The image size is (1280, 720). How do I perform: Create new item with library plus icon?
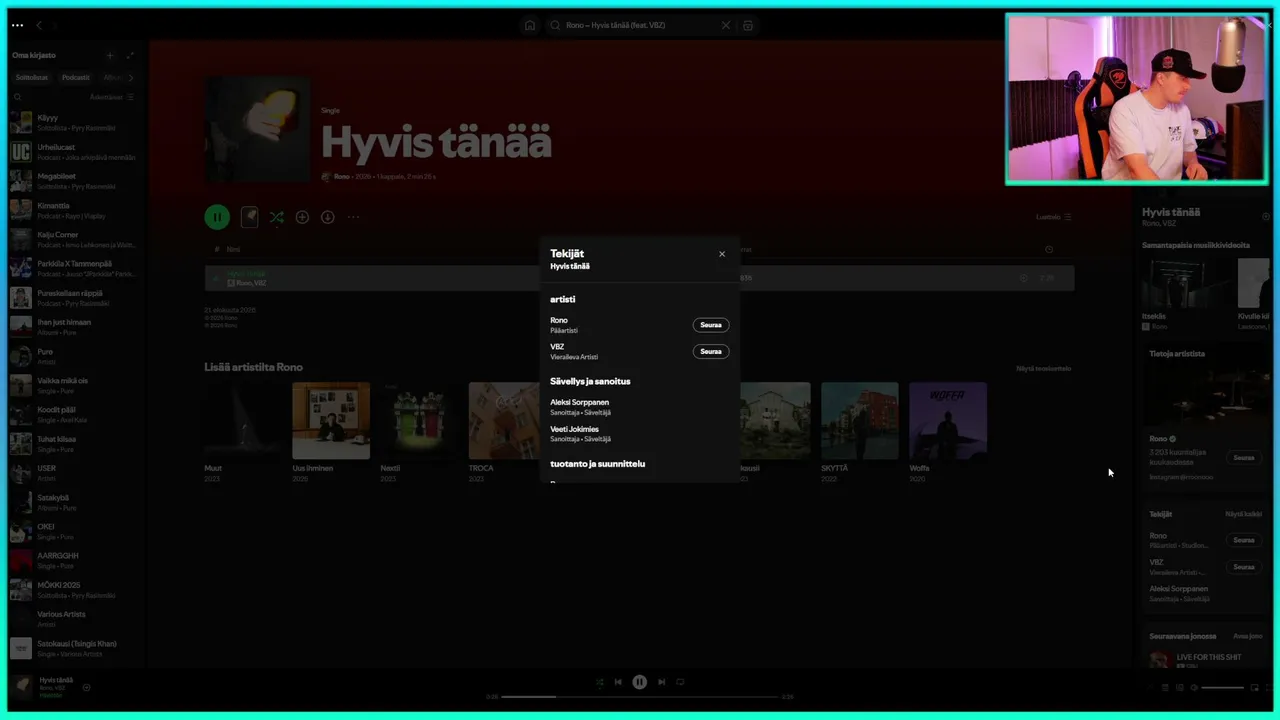pos(110,55)
